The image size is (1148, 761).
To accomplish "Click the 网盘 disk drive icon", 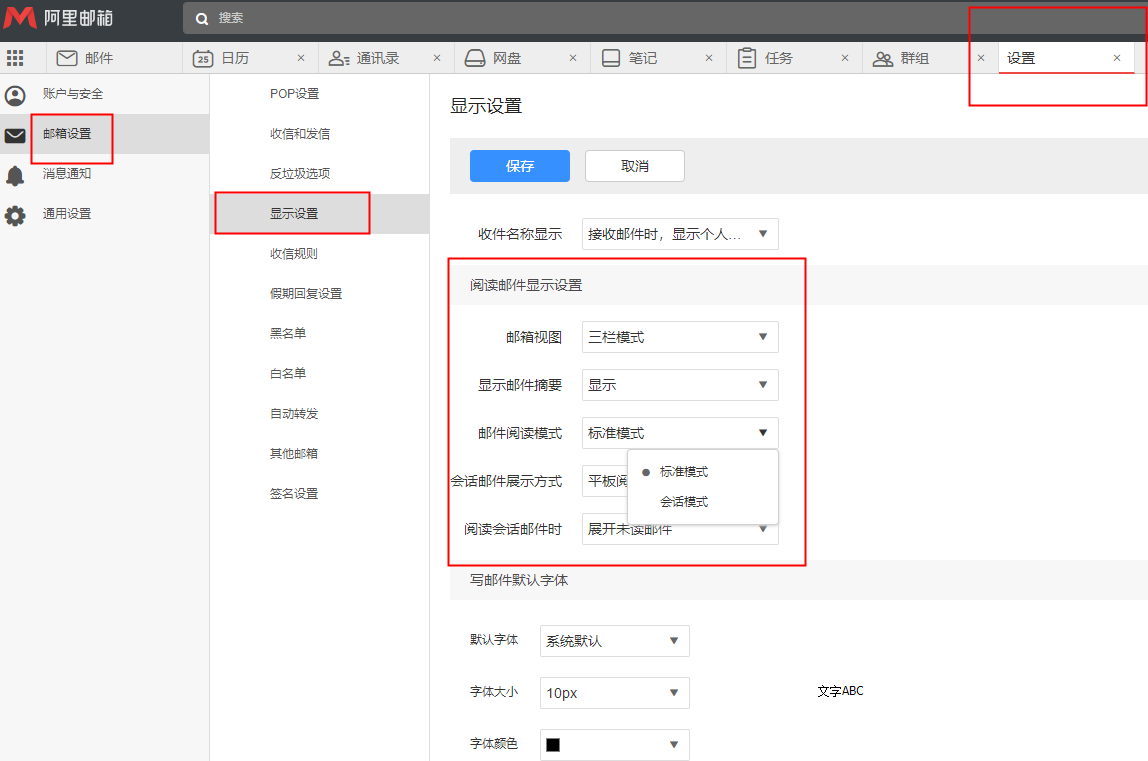I will point(475,58).
